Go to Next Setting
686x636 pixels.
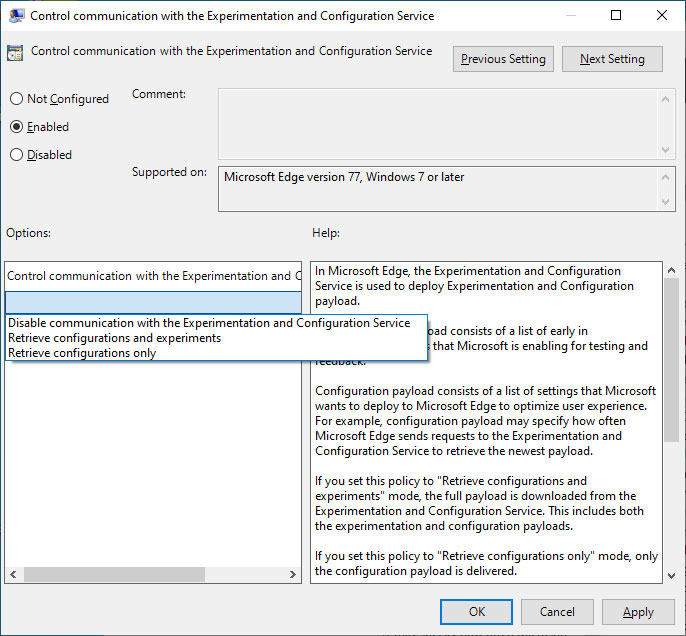(612, 59)
